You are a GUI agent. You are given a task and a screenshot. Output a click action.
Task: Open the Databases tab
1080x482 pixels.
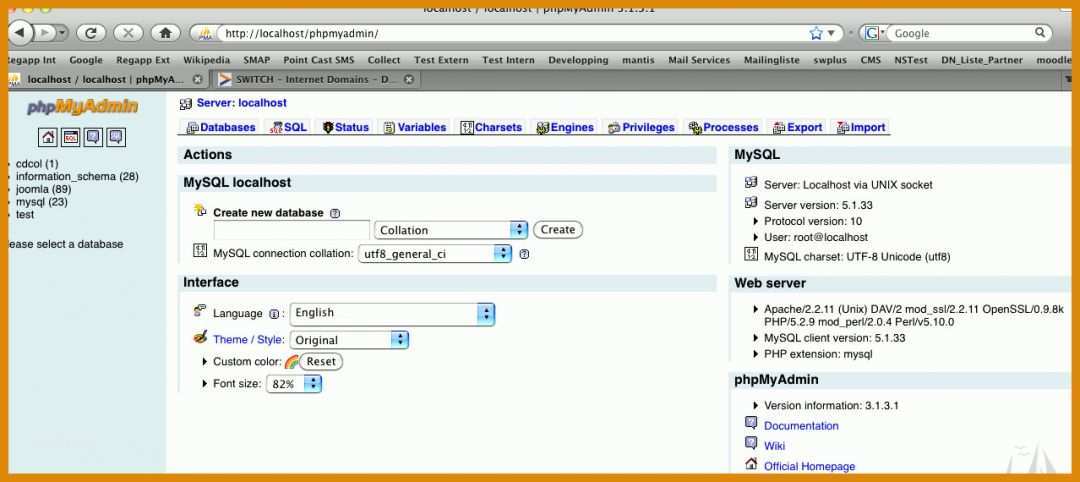click(x=220, y=127)
